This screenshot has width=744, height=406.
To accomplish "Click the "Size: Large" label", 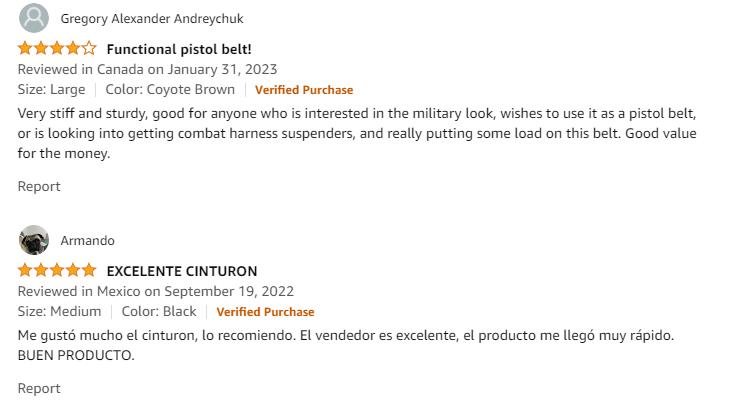I will 51,90.
